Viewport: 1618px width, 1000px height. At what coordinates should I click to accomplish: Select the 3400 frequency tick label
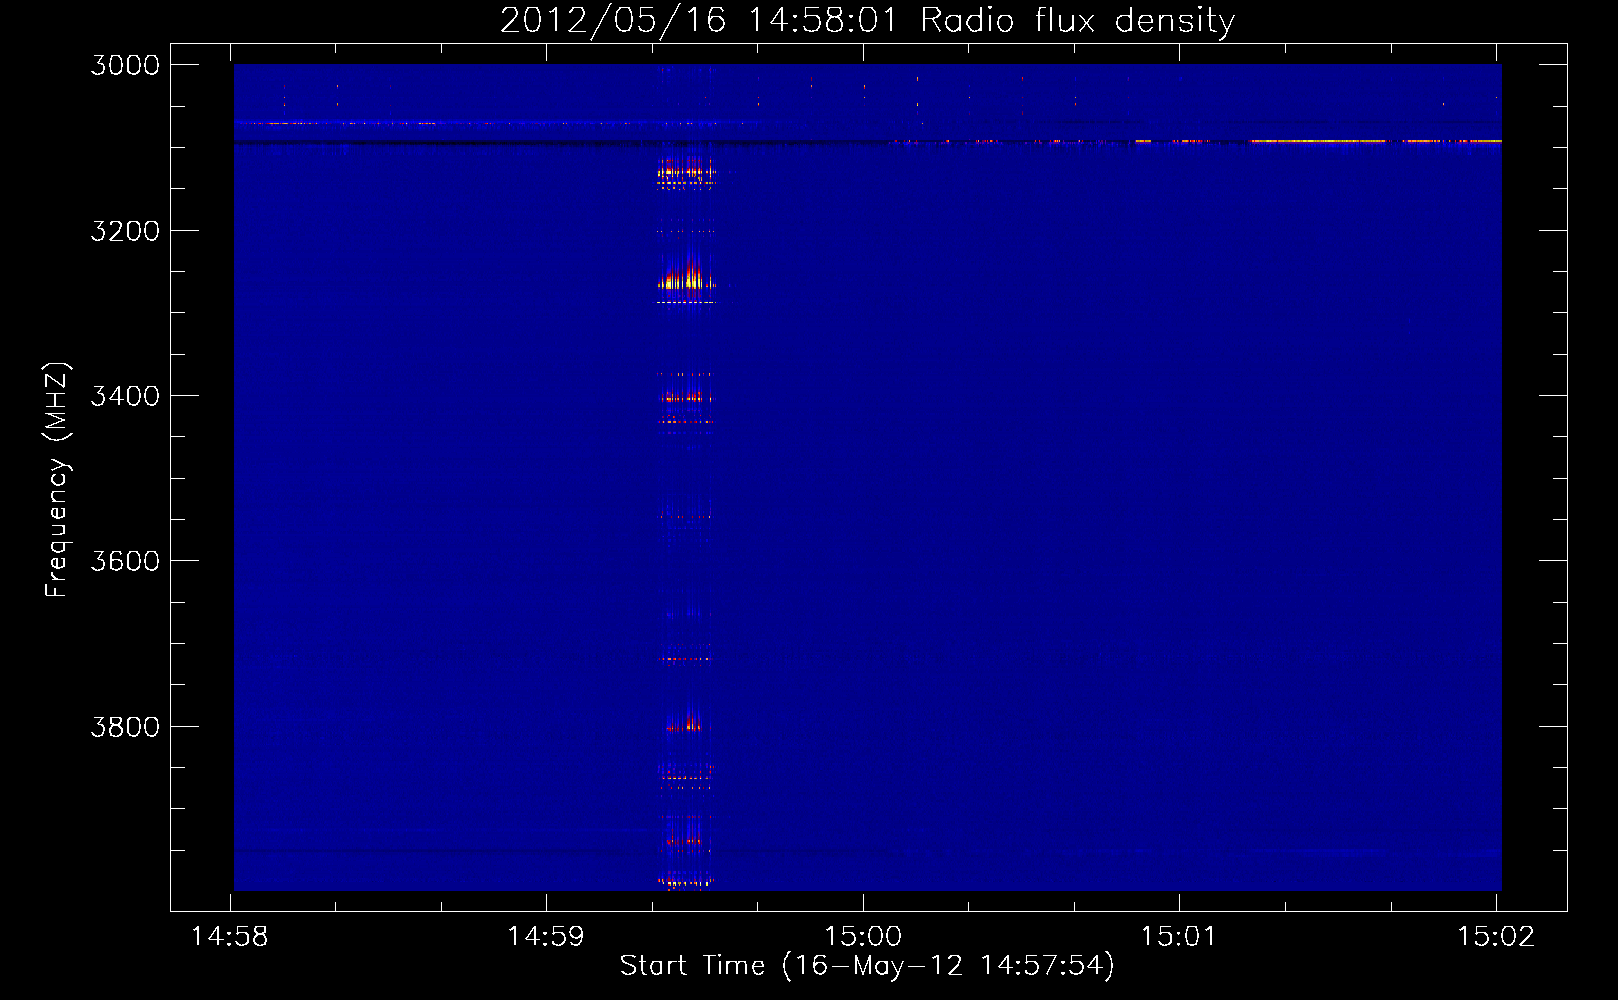pyautogui.click(x=125, y=396)
